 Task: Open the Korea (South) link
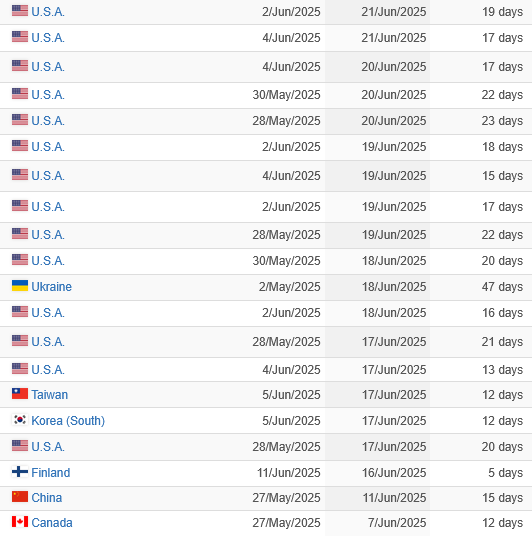tap(68, 420)
